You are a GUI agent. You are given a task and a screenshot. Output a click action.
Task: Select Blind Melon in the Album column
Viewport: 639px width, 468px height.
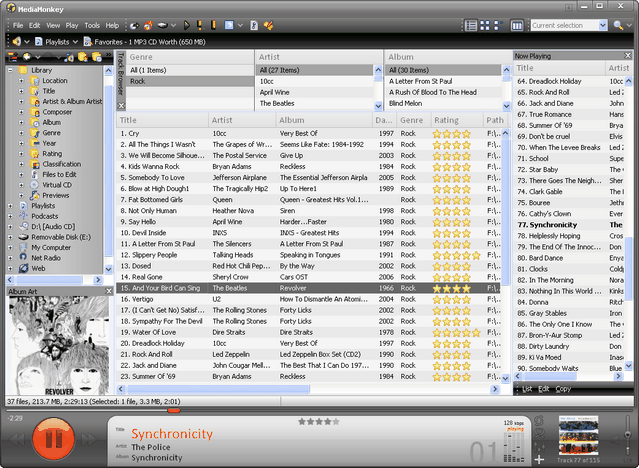443,103
